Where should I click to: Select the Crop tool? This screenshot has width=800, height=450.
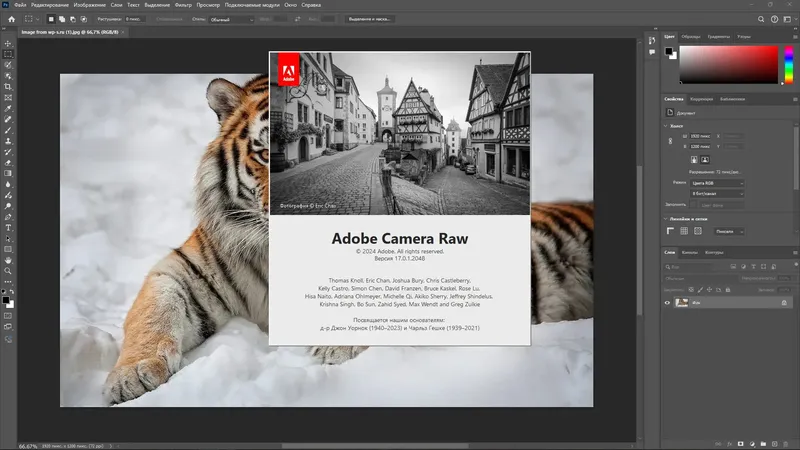coord(9,87)
